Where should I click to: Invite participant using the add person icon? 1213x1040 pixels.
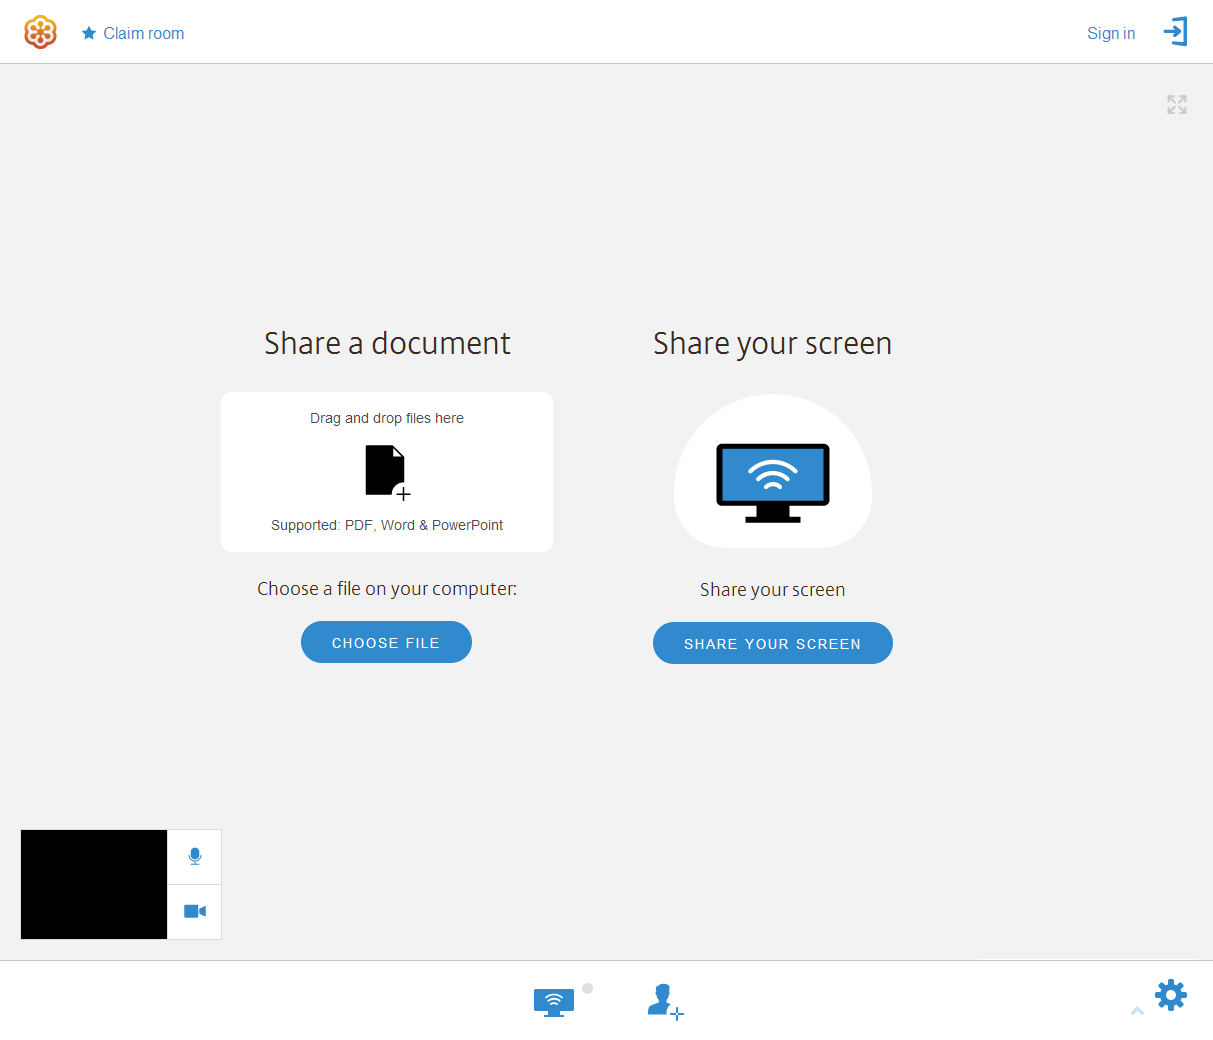click(x=665, y=1001)
